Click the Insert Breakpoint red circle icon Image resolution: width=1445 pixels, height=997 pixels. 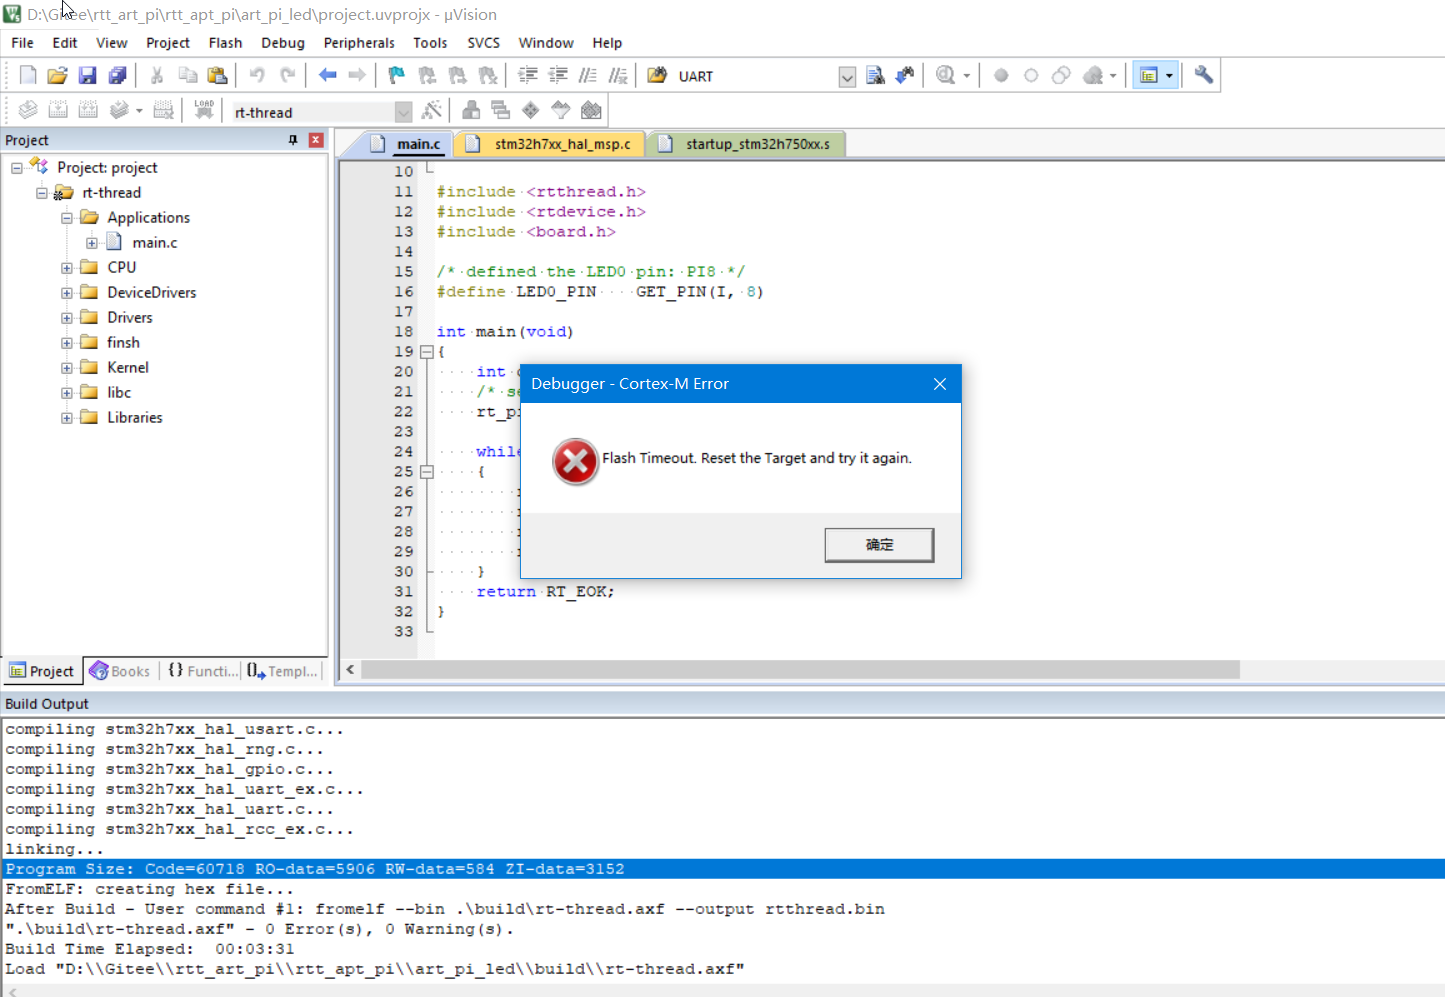coord(1001,75)
